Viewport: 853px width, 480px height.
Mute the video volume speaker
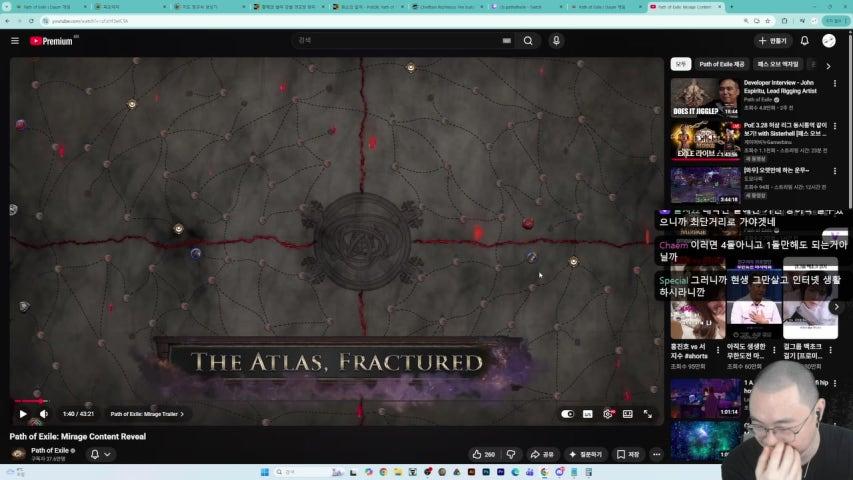click(x=44, y=414)
